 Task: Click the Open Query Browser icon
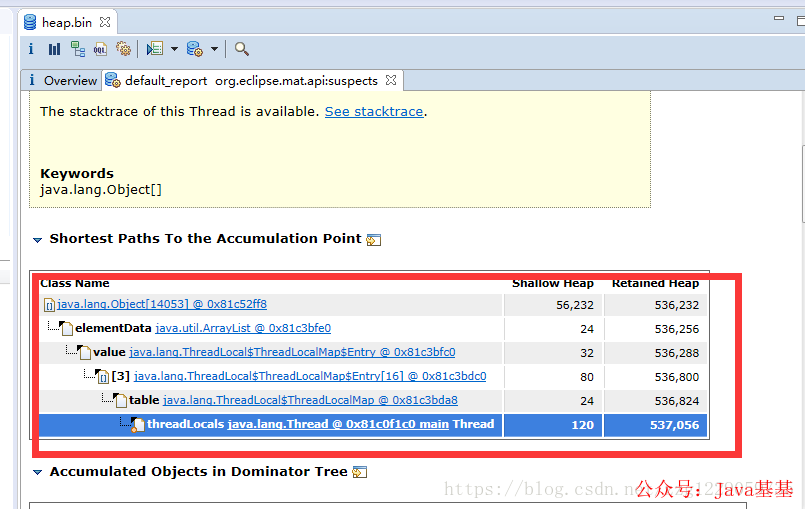click(195, 49)
